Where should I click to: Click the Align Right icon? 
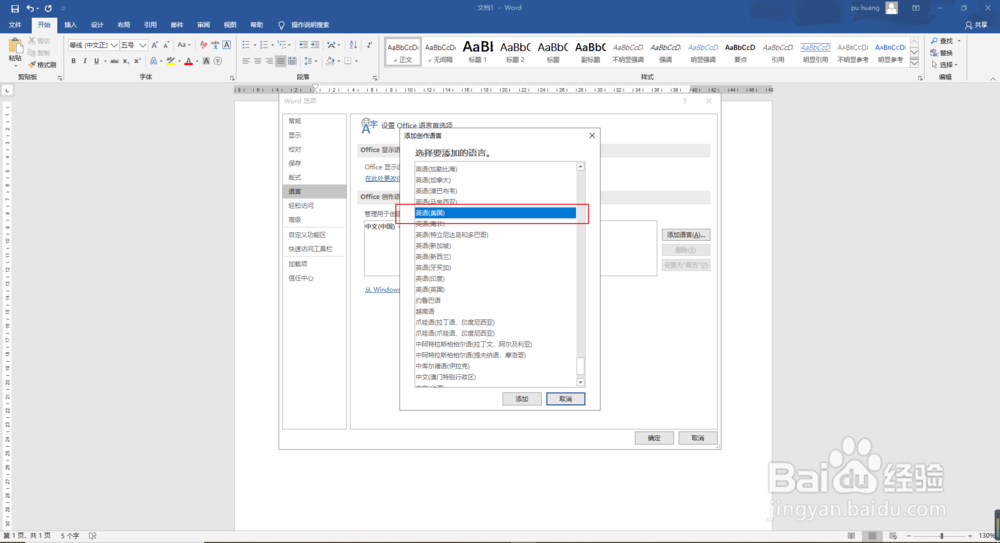[x=269, y=61]
